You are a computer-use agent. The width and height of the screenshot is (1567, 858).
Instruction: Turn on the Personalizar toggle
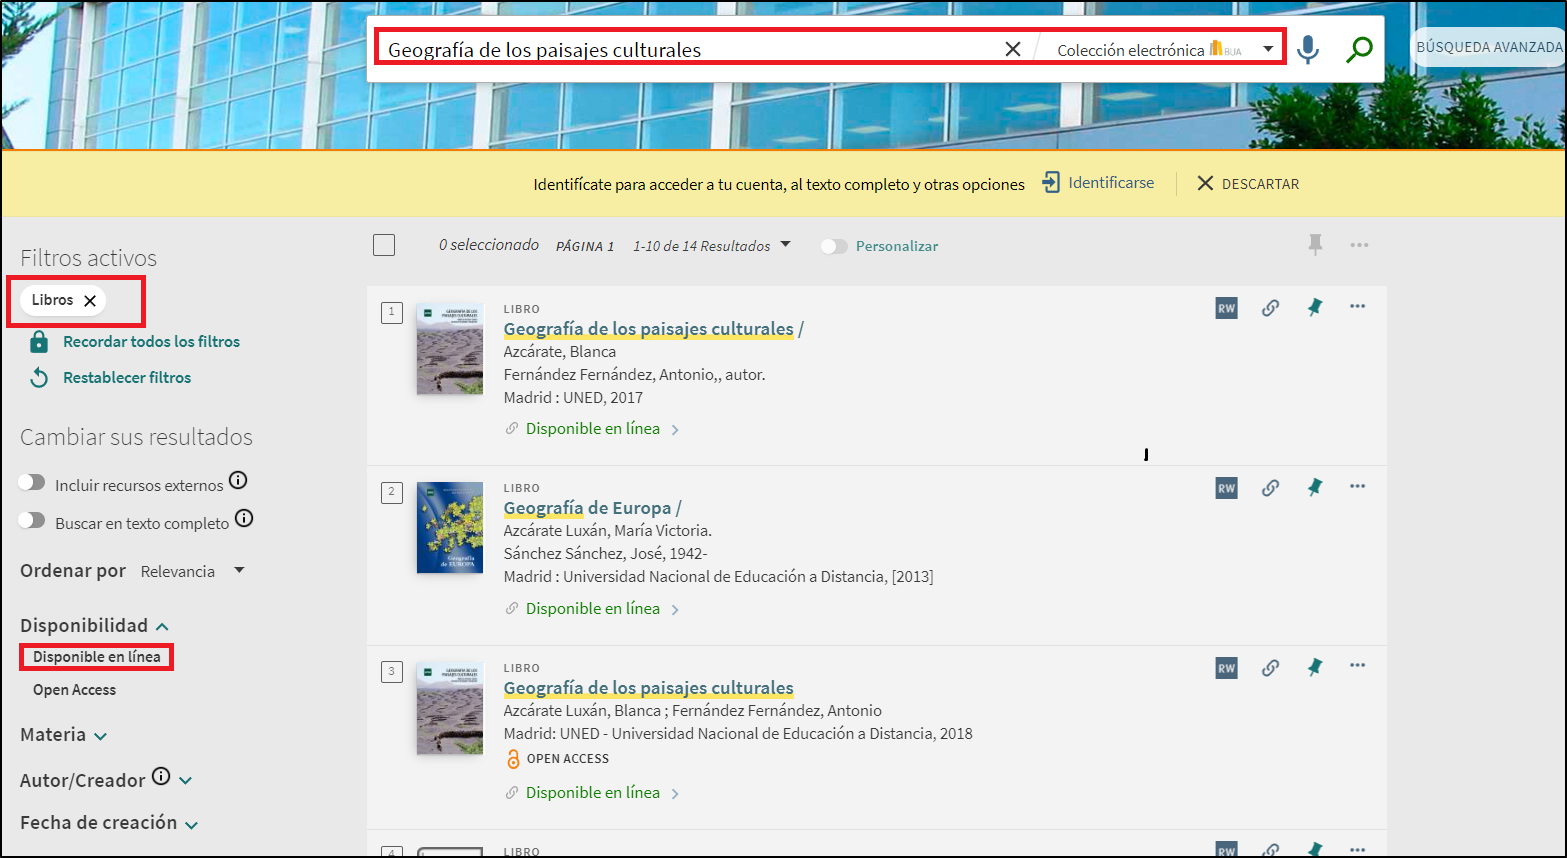coord(834,246)
